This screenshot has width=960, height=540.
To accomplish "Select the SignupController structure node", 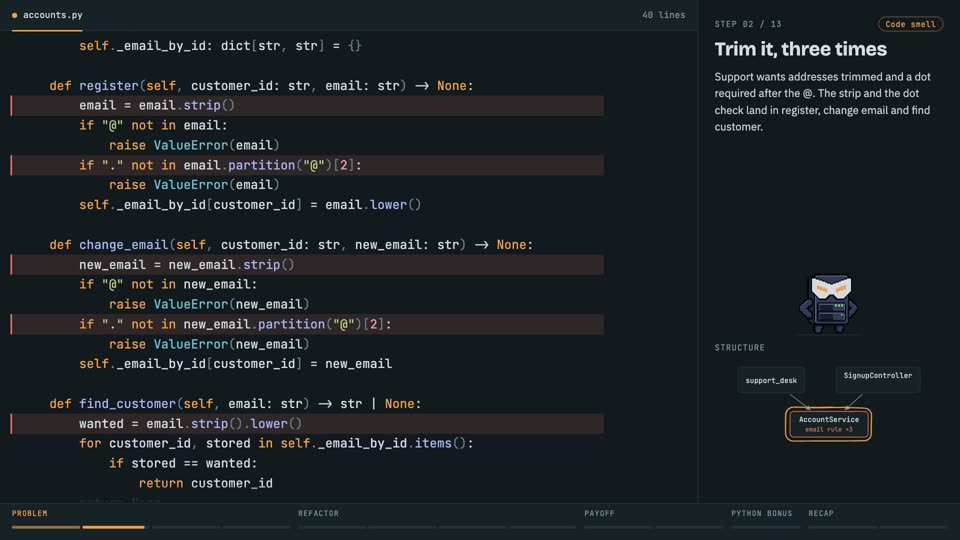I will (x=877, y=380).
